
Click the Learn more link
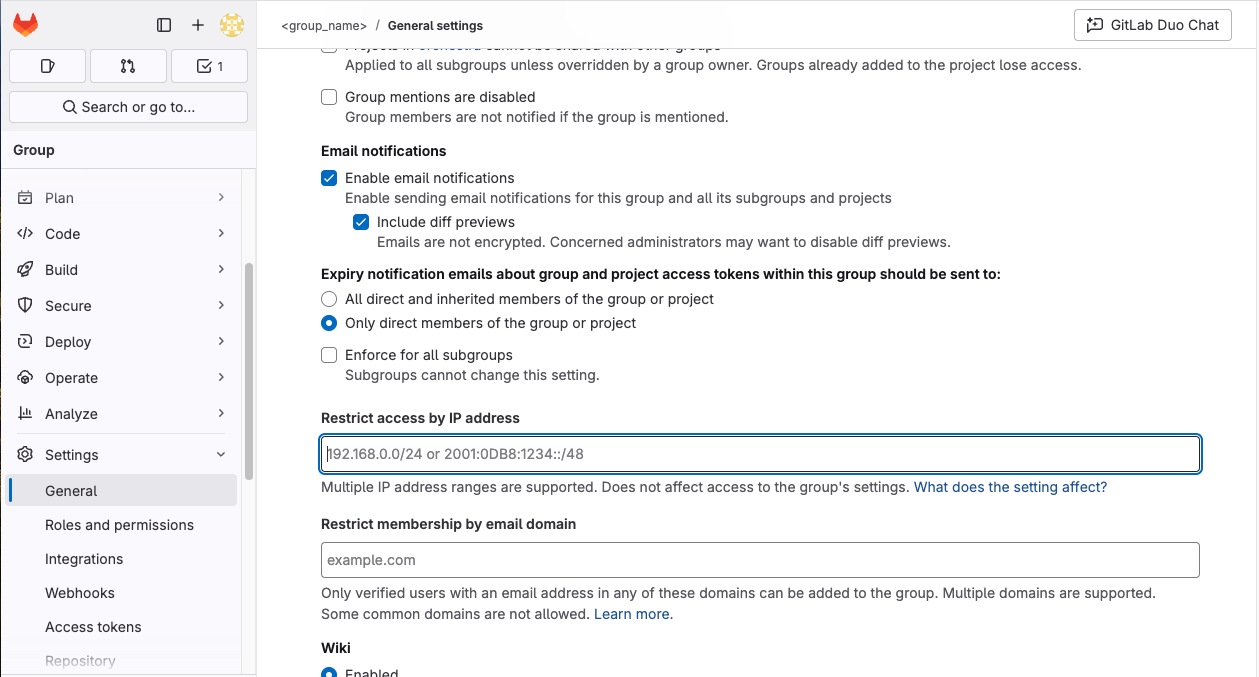[x=631, y=614]
